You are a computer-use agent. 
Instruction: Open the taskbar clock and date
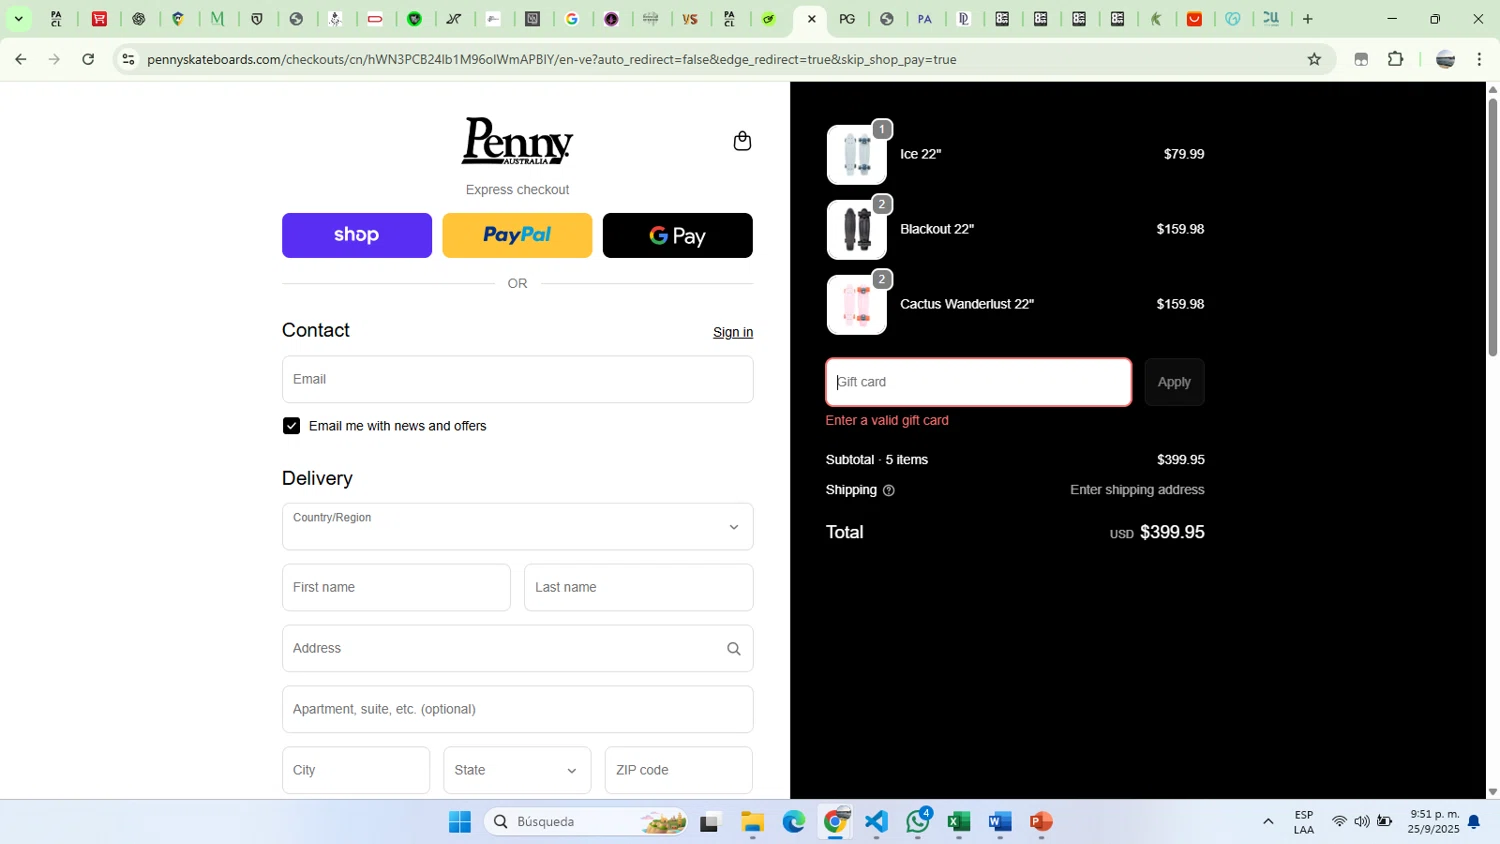tap(1434, 822)
